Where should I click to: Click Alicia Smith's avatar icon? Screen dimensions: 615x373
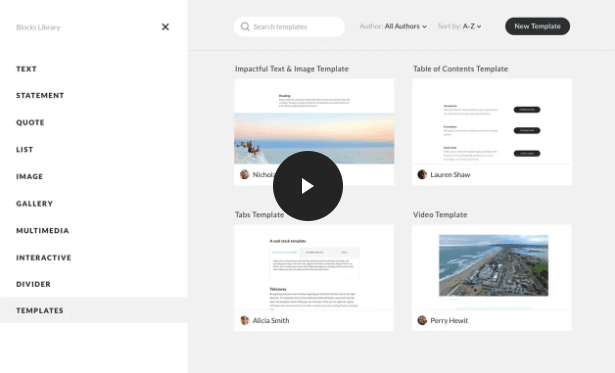(x=245, y=320)
